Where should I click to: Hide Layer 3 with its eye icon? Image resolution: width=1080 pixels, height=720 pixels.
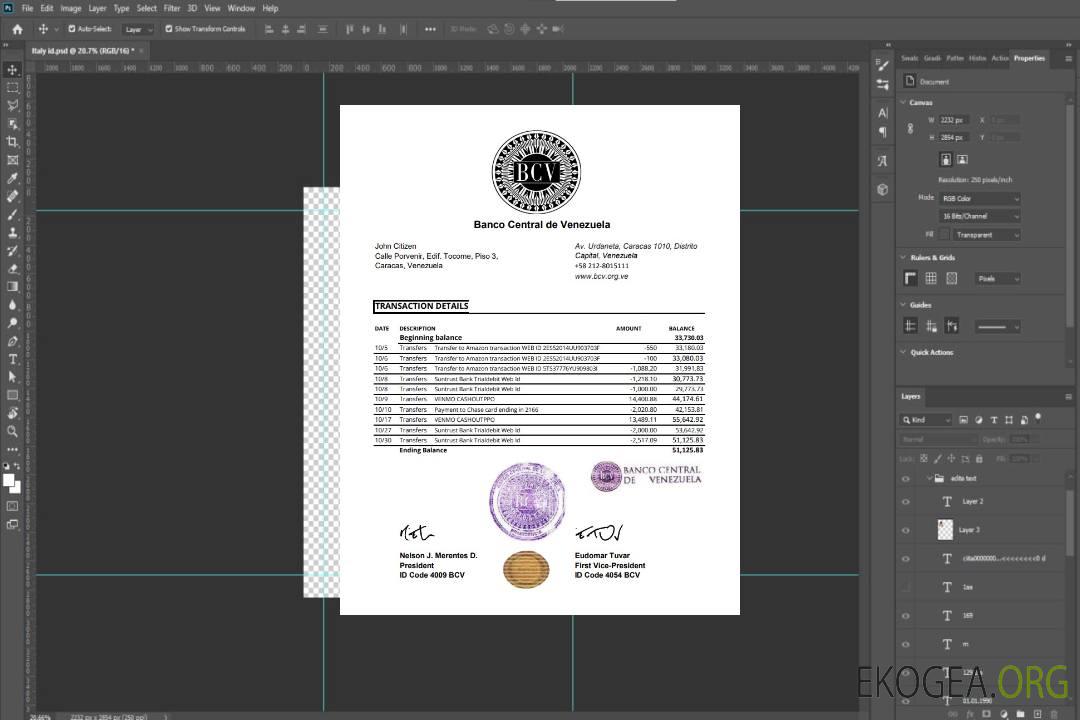[906, 531]
